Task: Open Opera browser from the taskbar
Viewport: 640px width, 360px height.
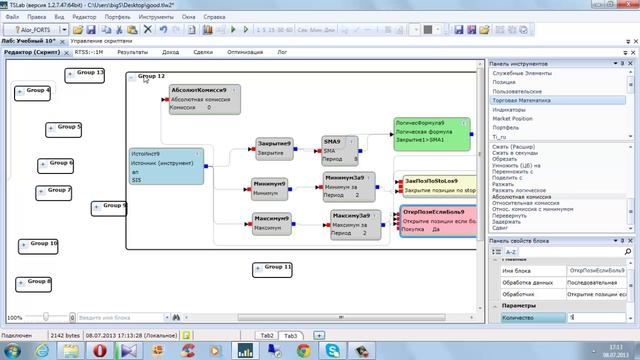Action: pyautogui.click(x=100, y=351)
